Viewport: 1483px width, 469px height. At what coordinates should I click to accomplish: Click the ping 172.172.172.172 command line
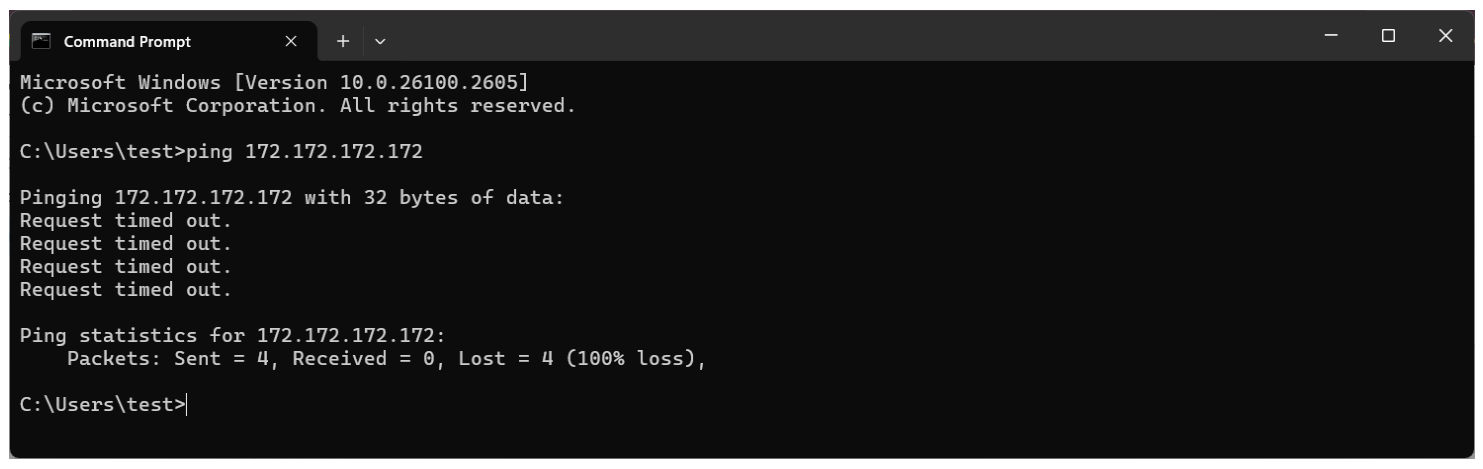221,153
